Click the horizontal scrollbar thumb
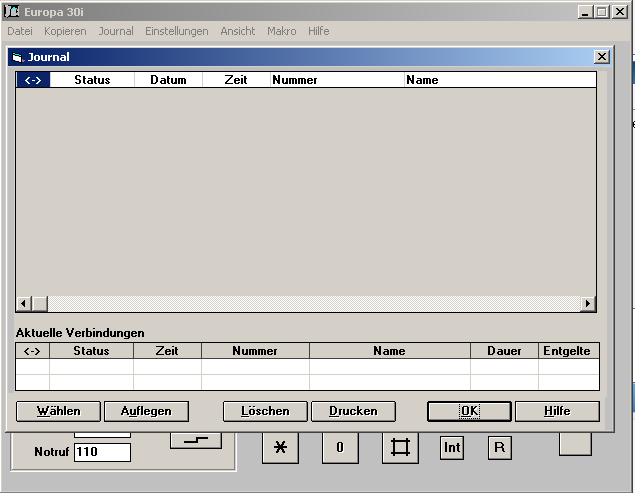The width and height of the screenshot is (635, 493). (x=40, y=303)
